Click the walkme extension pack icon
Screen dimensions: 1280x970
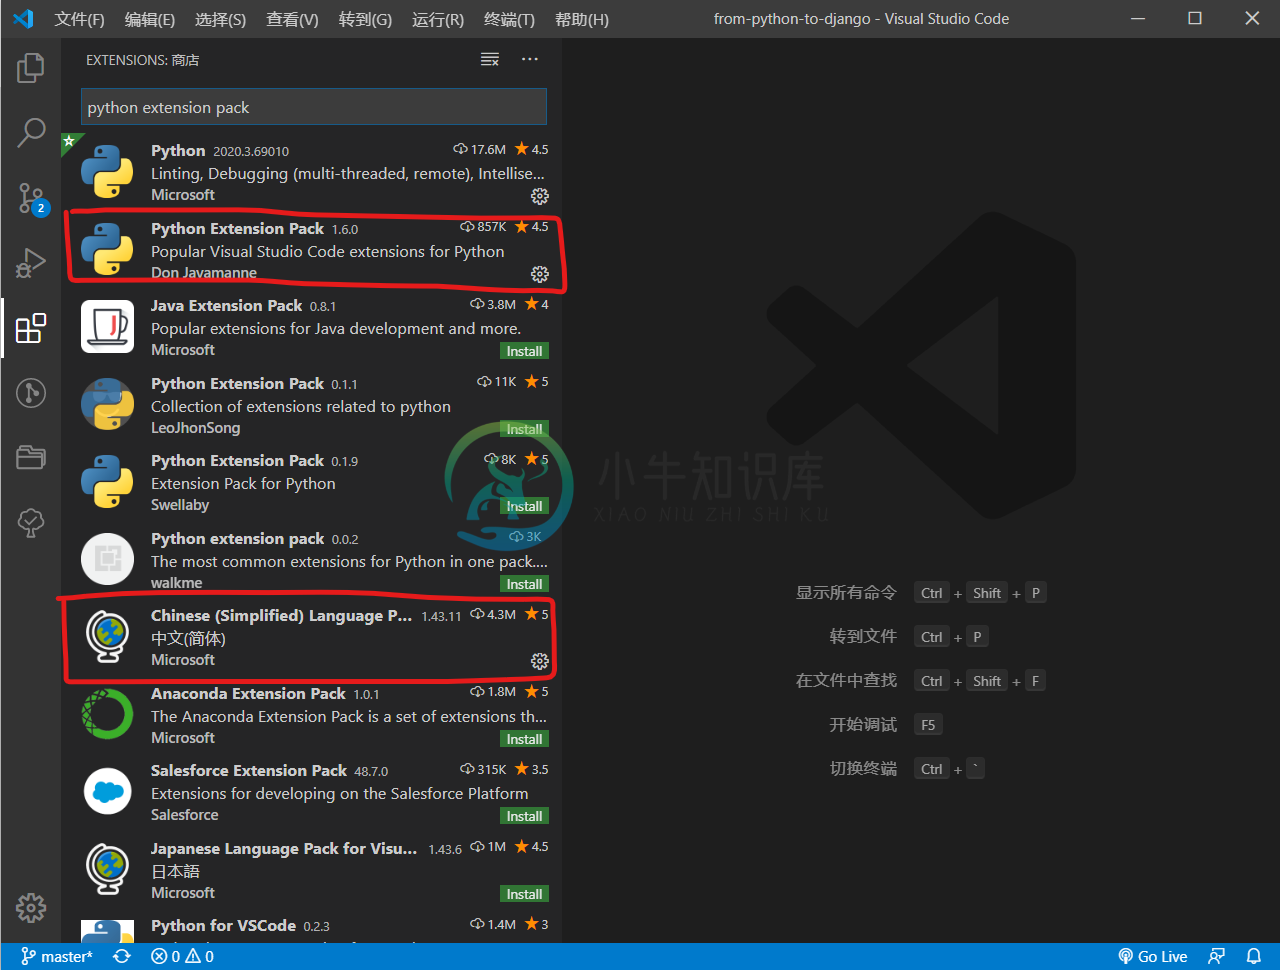pyautogui.click(x=107, y=559)
